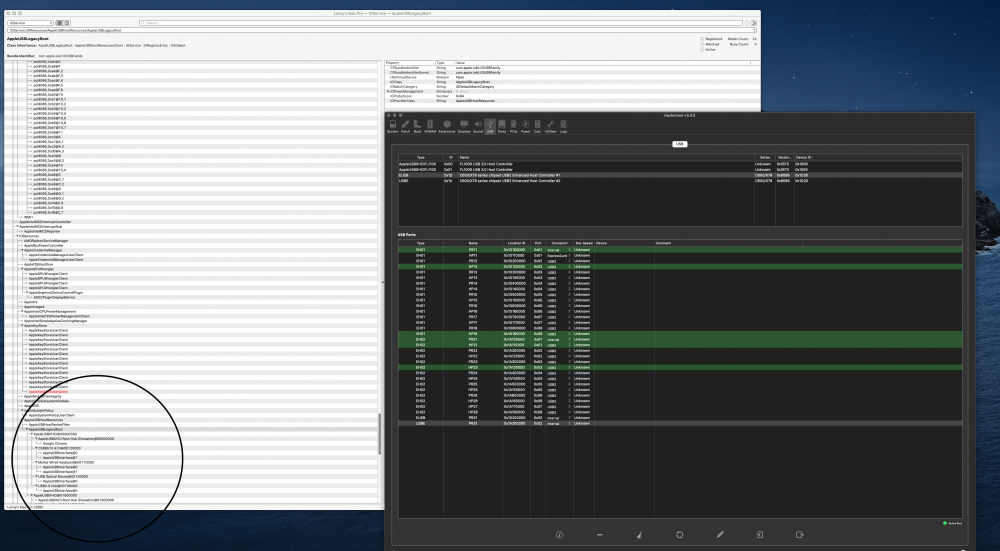Open the IOService plane dropdown in IORegistryExplorer
This screenshot has width=1000, height=551.
pyautogui.click(x=30, y=23)
